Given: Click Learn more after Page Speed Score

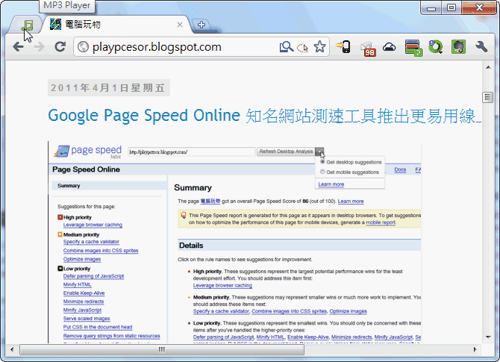Looking at the screenshot, I should point(351,201).
